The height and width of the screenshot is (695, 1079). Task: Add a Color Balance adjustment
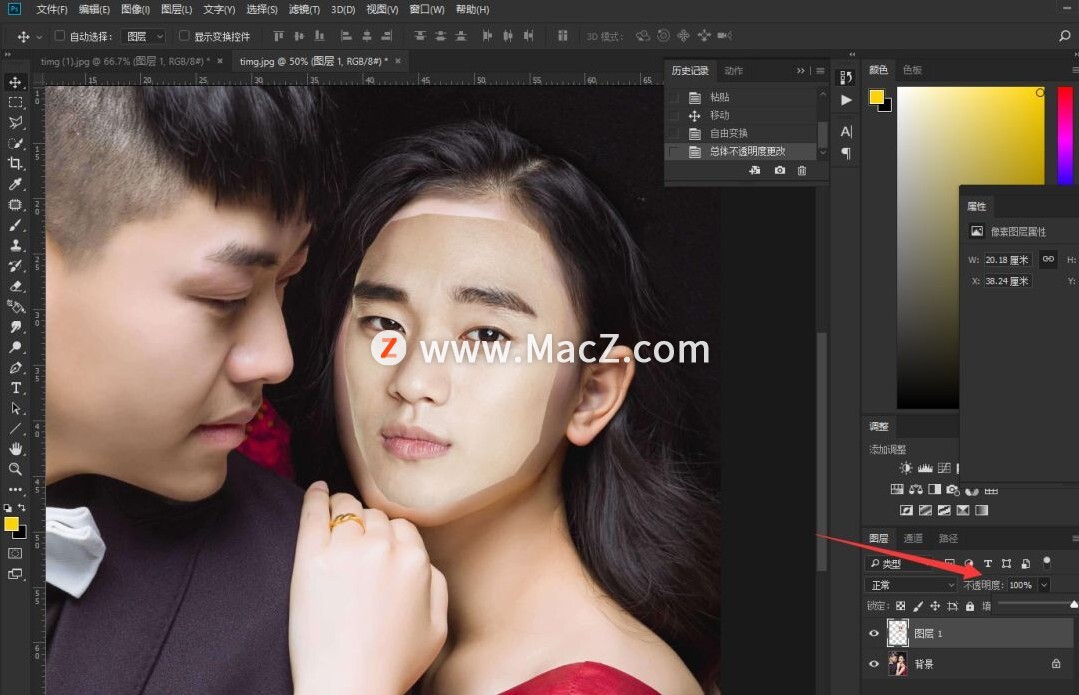[916, 489]
